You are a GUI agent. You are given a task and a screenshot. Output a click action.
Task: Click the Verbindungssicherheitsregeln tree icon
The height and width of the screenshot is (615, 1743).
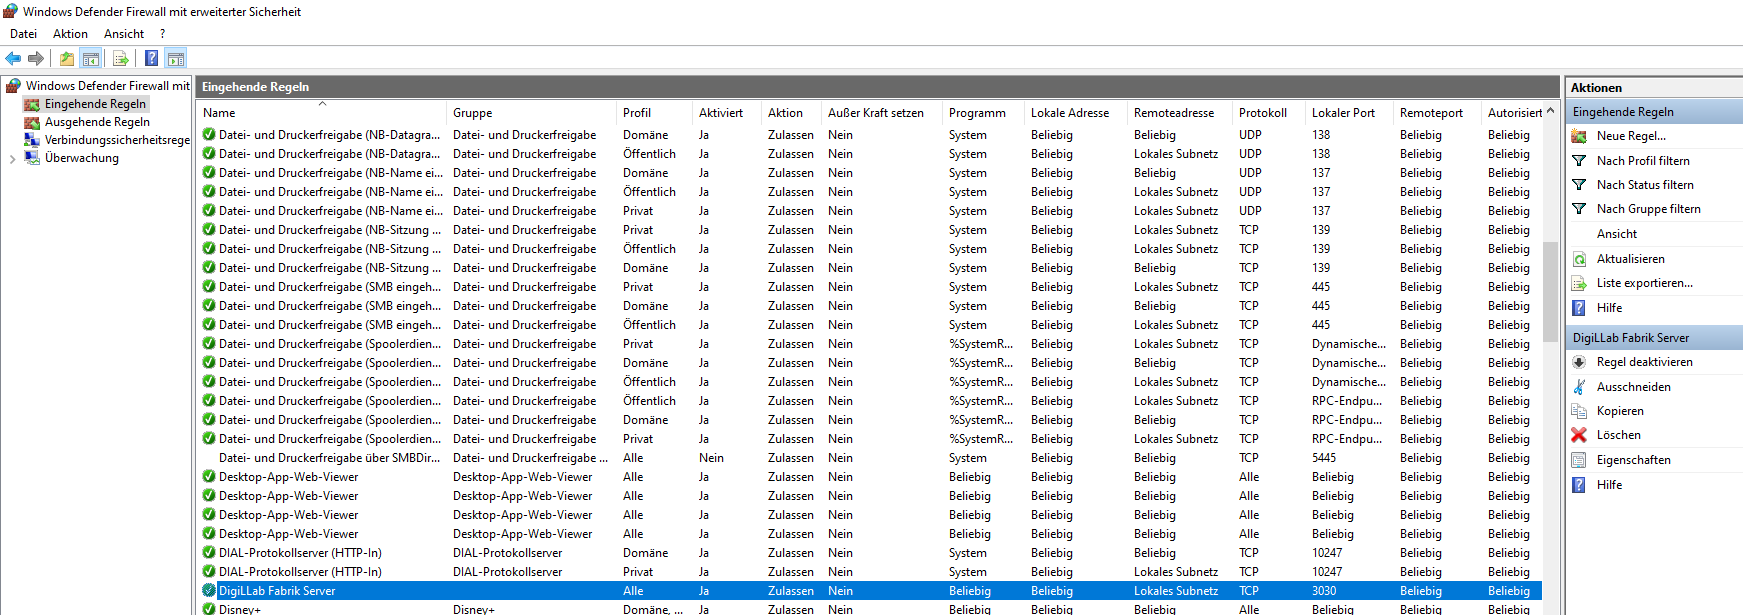point(32,140)
